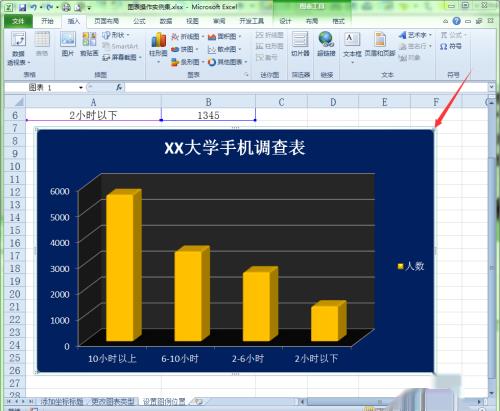Select row 6 header
This screenshot has width=500, height=411.
tap(15, 115)
